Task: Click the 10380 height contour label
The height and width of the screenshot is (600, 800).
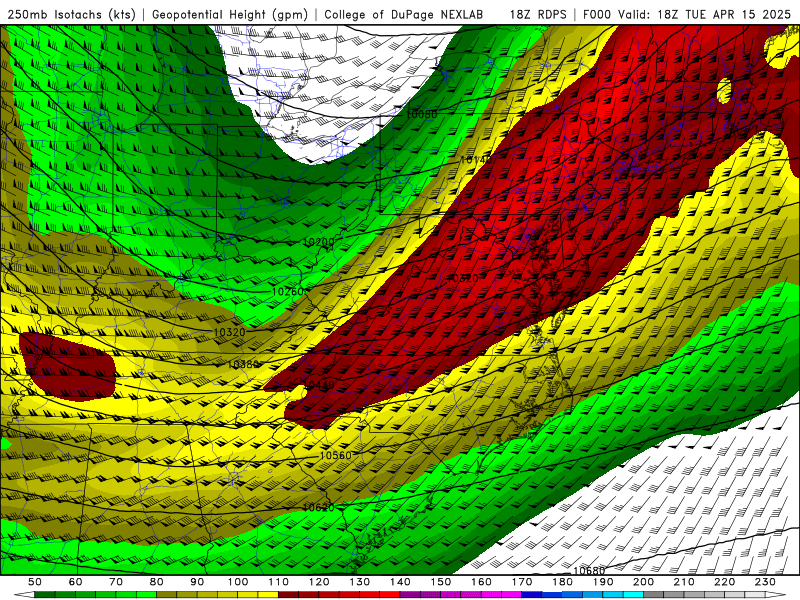Action: (x=243, y=364)
